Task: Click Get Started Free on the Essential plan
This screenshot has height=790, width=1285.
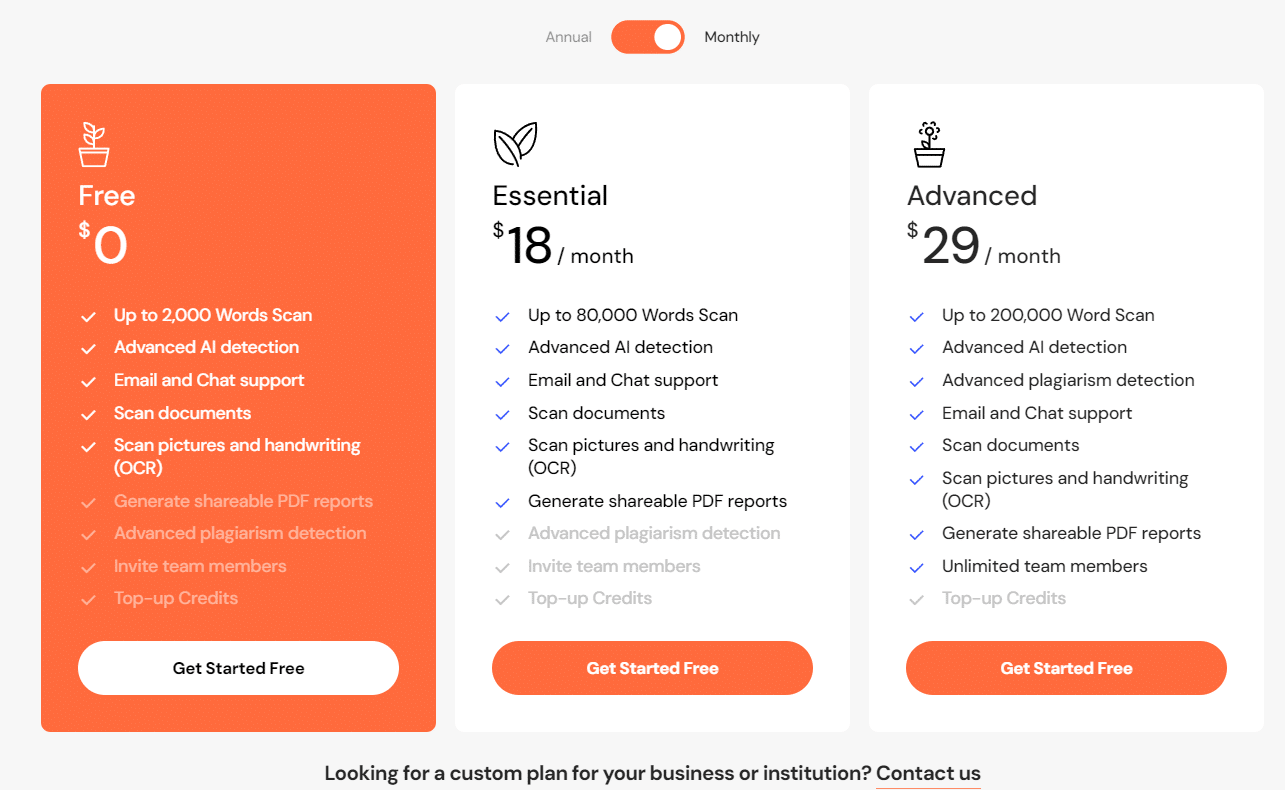Action: (652, 668)
